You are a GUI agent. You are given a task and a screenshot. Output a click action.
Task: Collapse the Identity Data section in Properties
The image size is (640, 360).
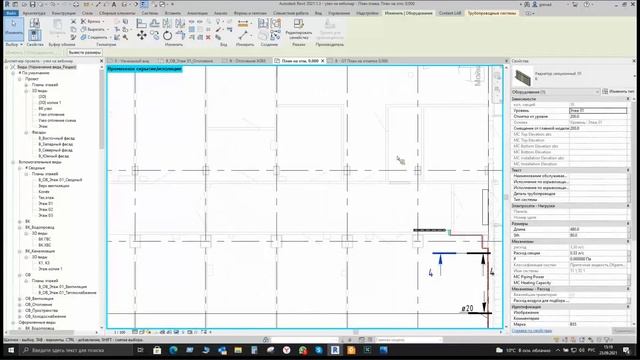(628, 307)
